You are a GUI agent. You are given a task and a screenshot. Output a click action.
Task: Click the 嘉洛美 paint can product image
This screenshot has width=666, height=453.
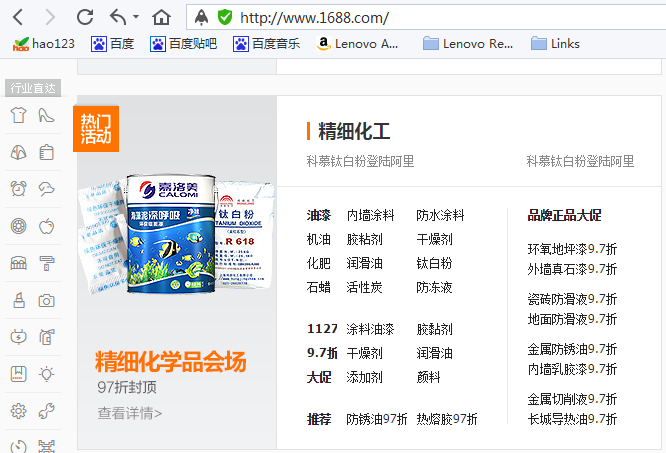171,234
